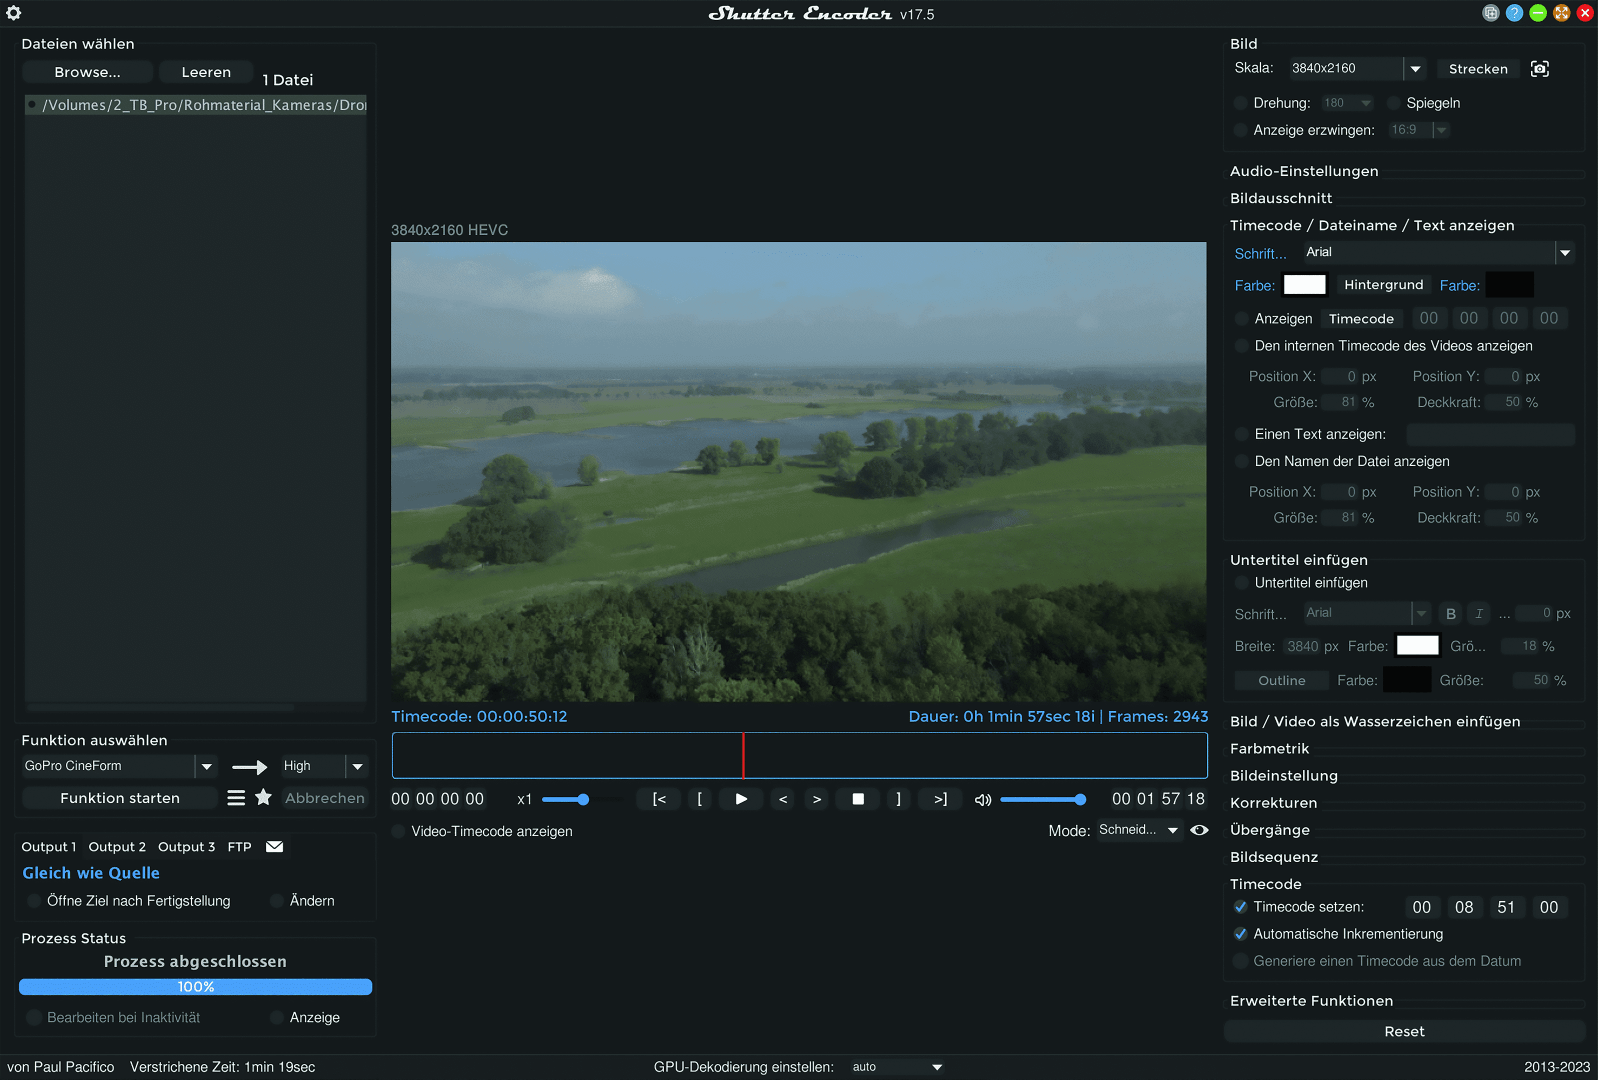Click the playback speed slider handle

(583, 799)
